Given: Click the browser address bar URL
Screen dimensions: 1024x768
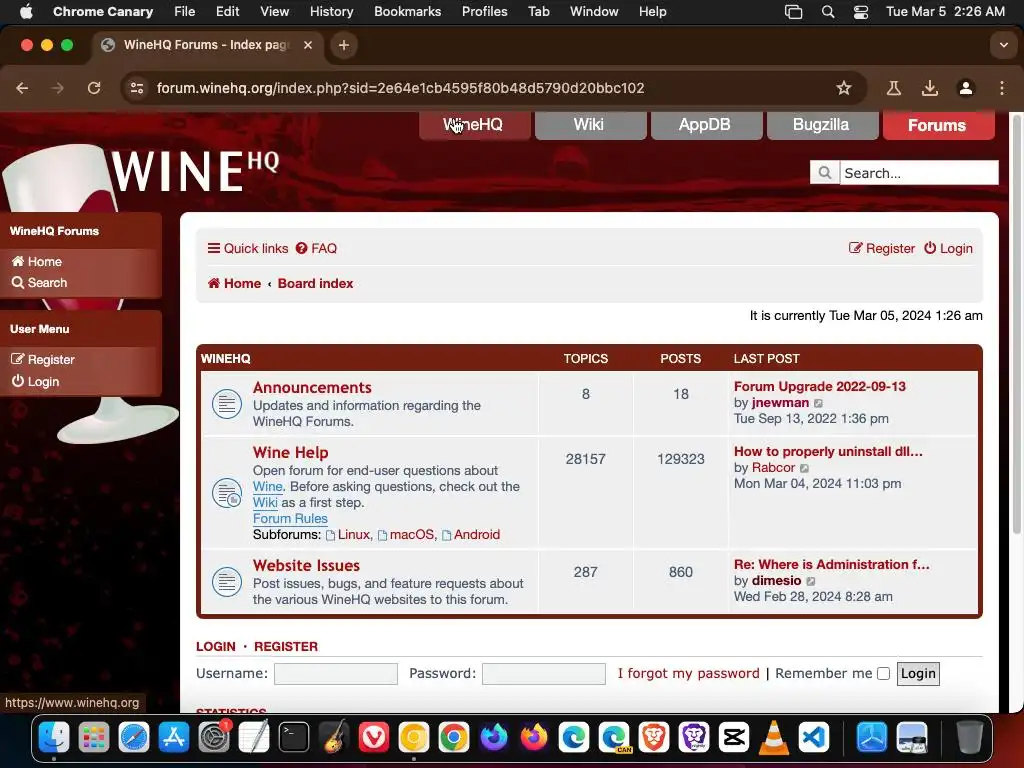Looking at the screenshot, I should (x=400, y=88).
